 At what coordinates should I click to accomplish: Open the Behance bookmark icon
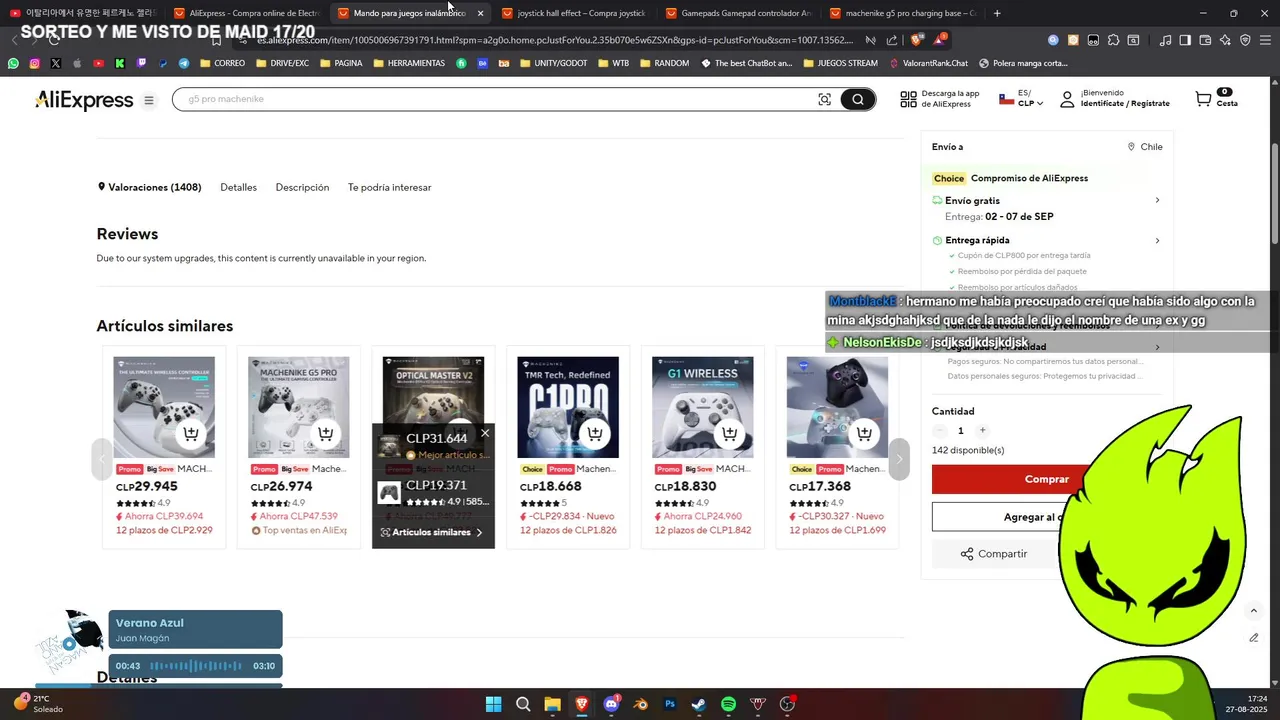pyautogui.click(x=483, y=63)
